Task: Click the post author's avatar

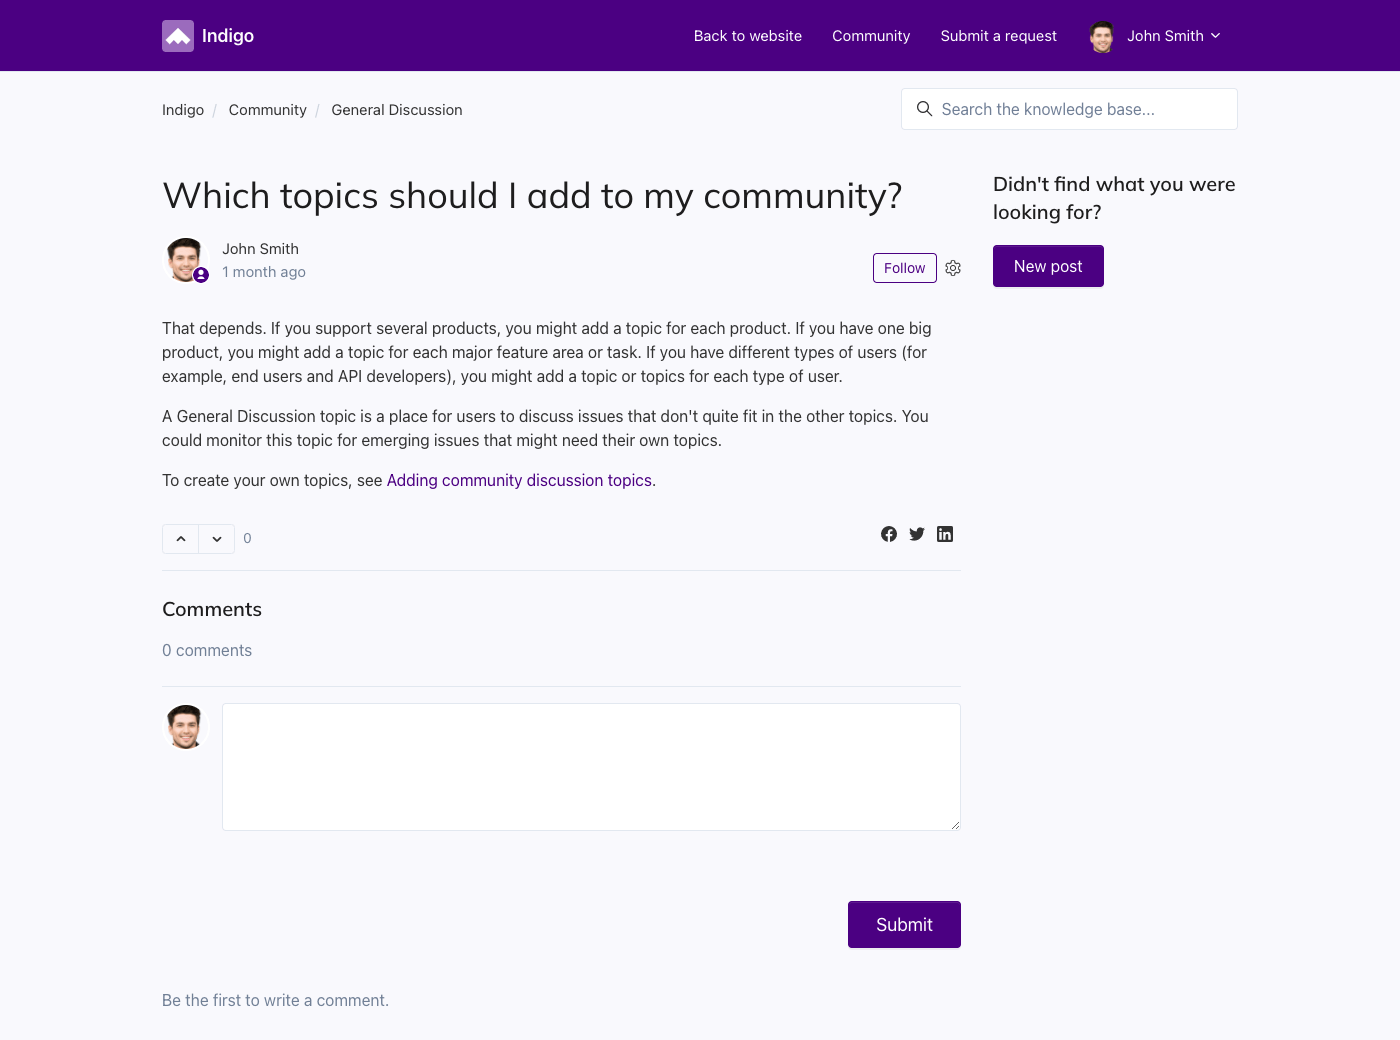Action: click(185, 260)
